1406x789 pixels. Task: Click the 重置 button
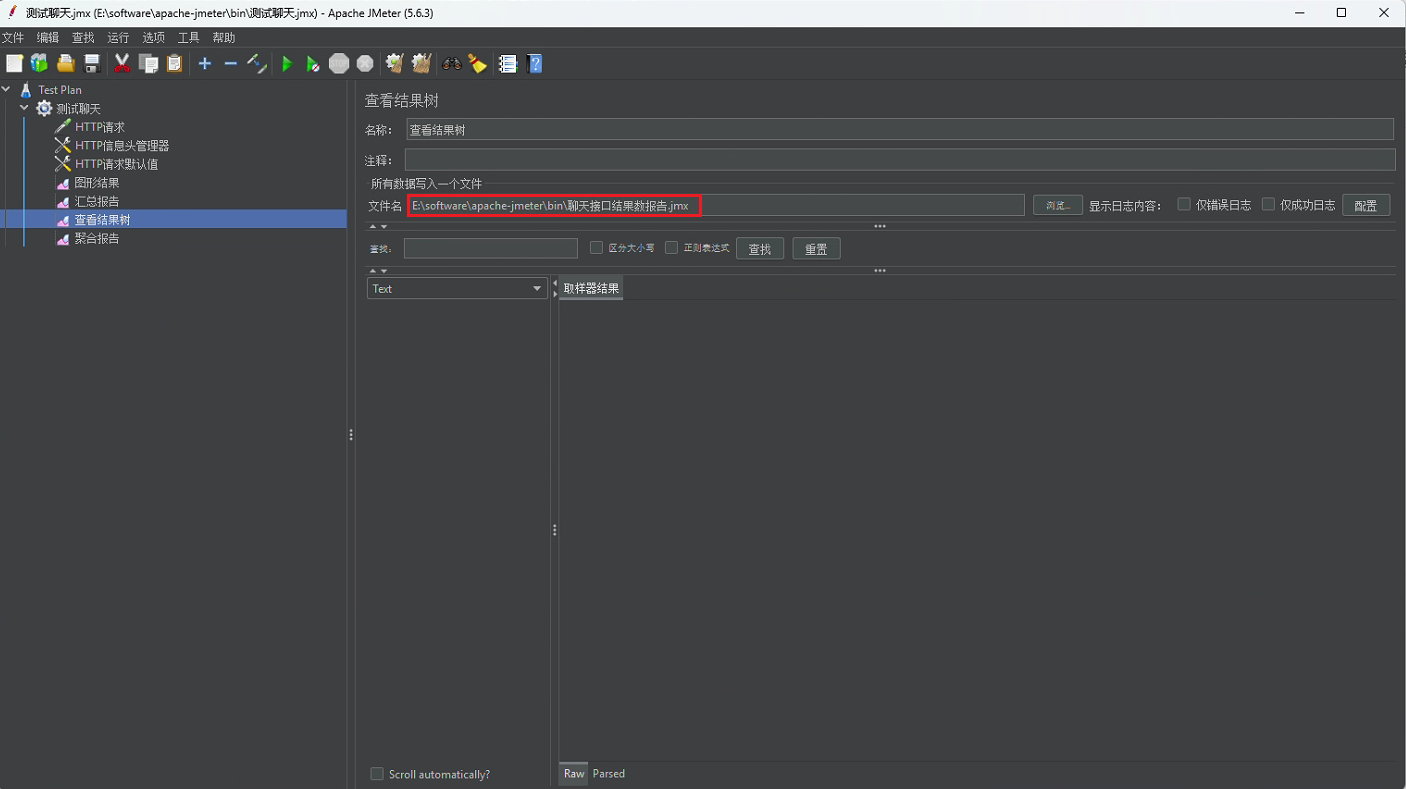(816, 249)
